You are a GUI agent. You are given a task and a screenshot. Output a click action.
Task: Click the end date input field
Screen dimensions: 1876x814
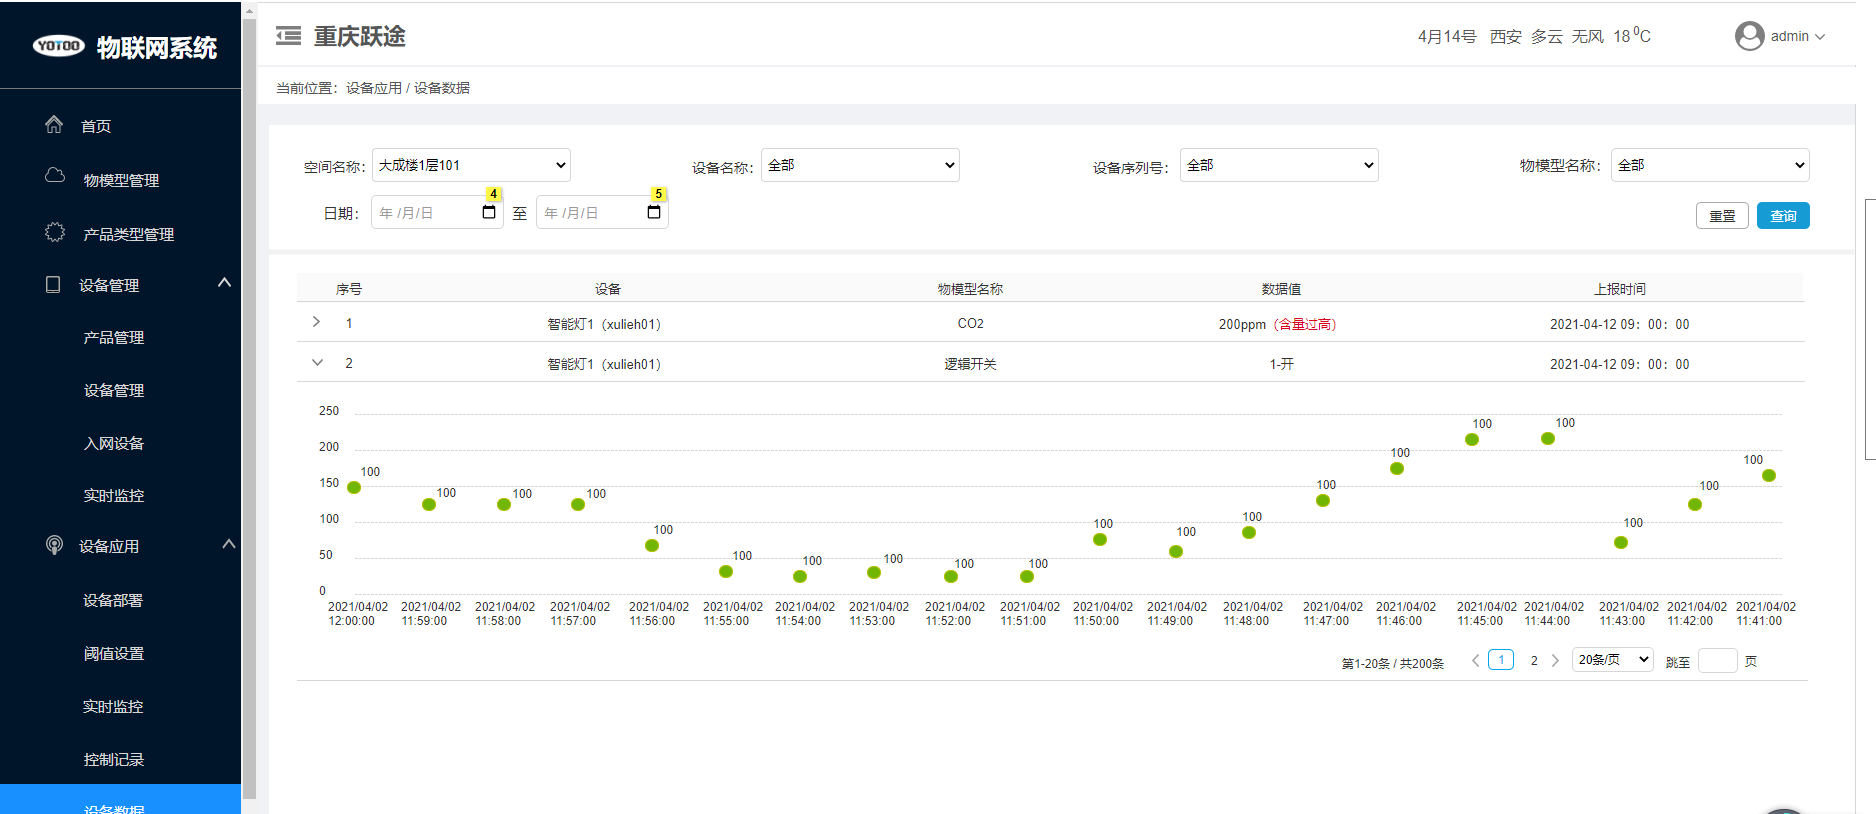coord(602,212)
